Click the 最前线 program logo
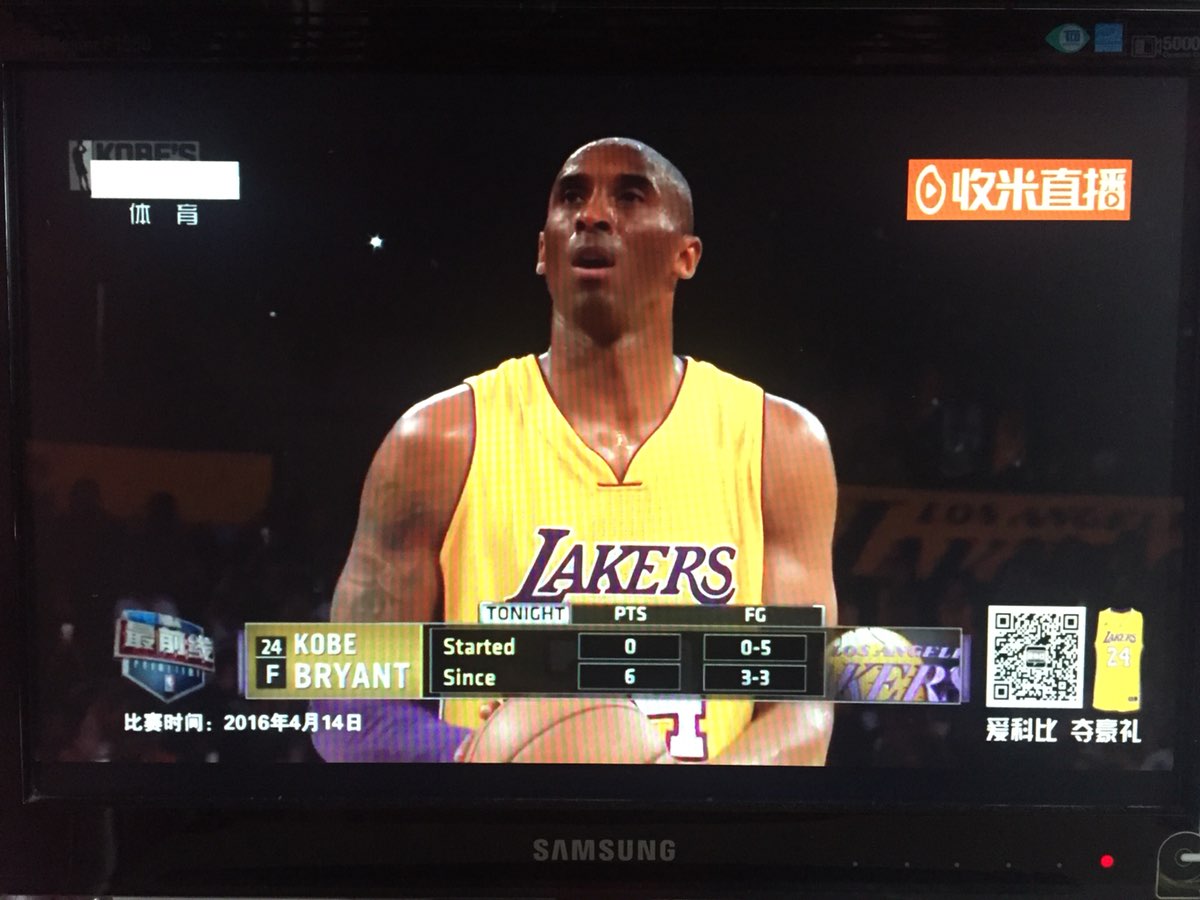 164,653
